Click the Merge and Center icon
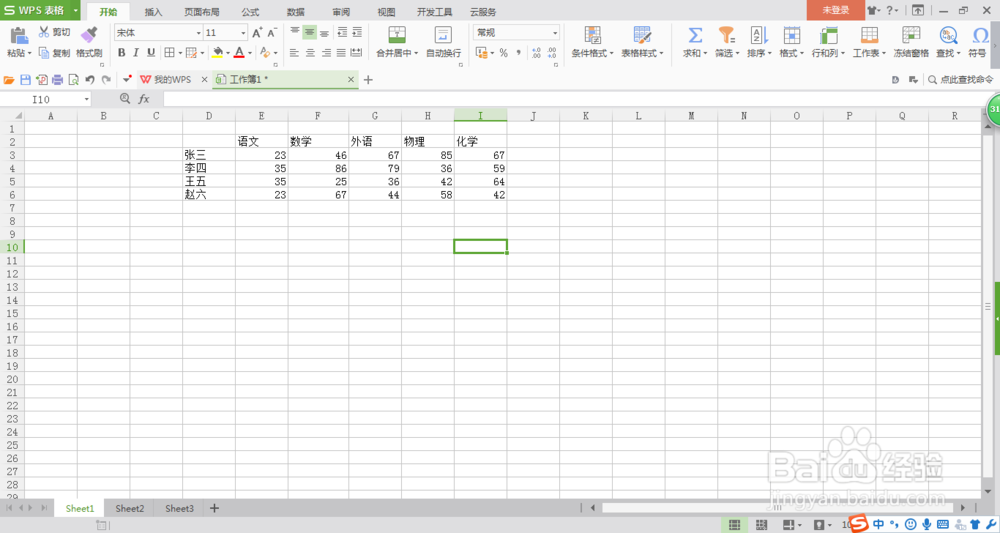Screen dimensions: 1000x533 pos(397,35)
